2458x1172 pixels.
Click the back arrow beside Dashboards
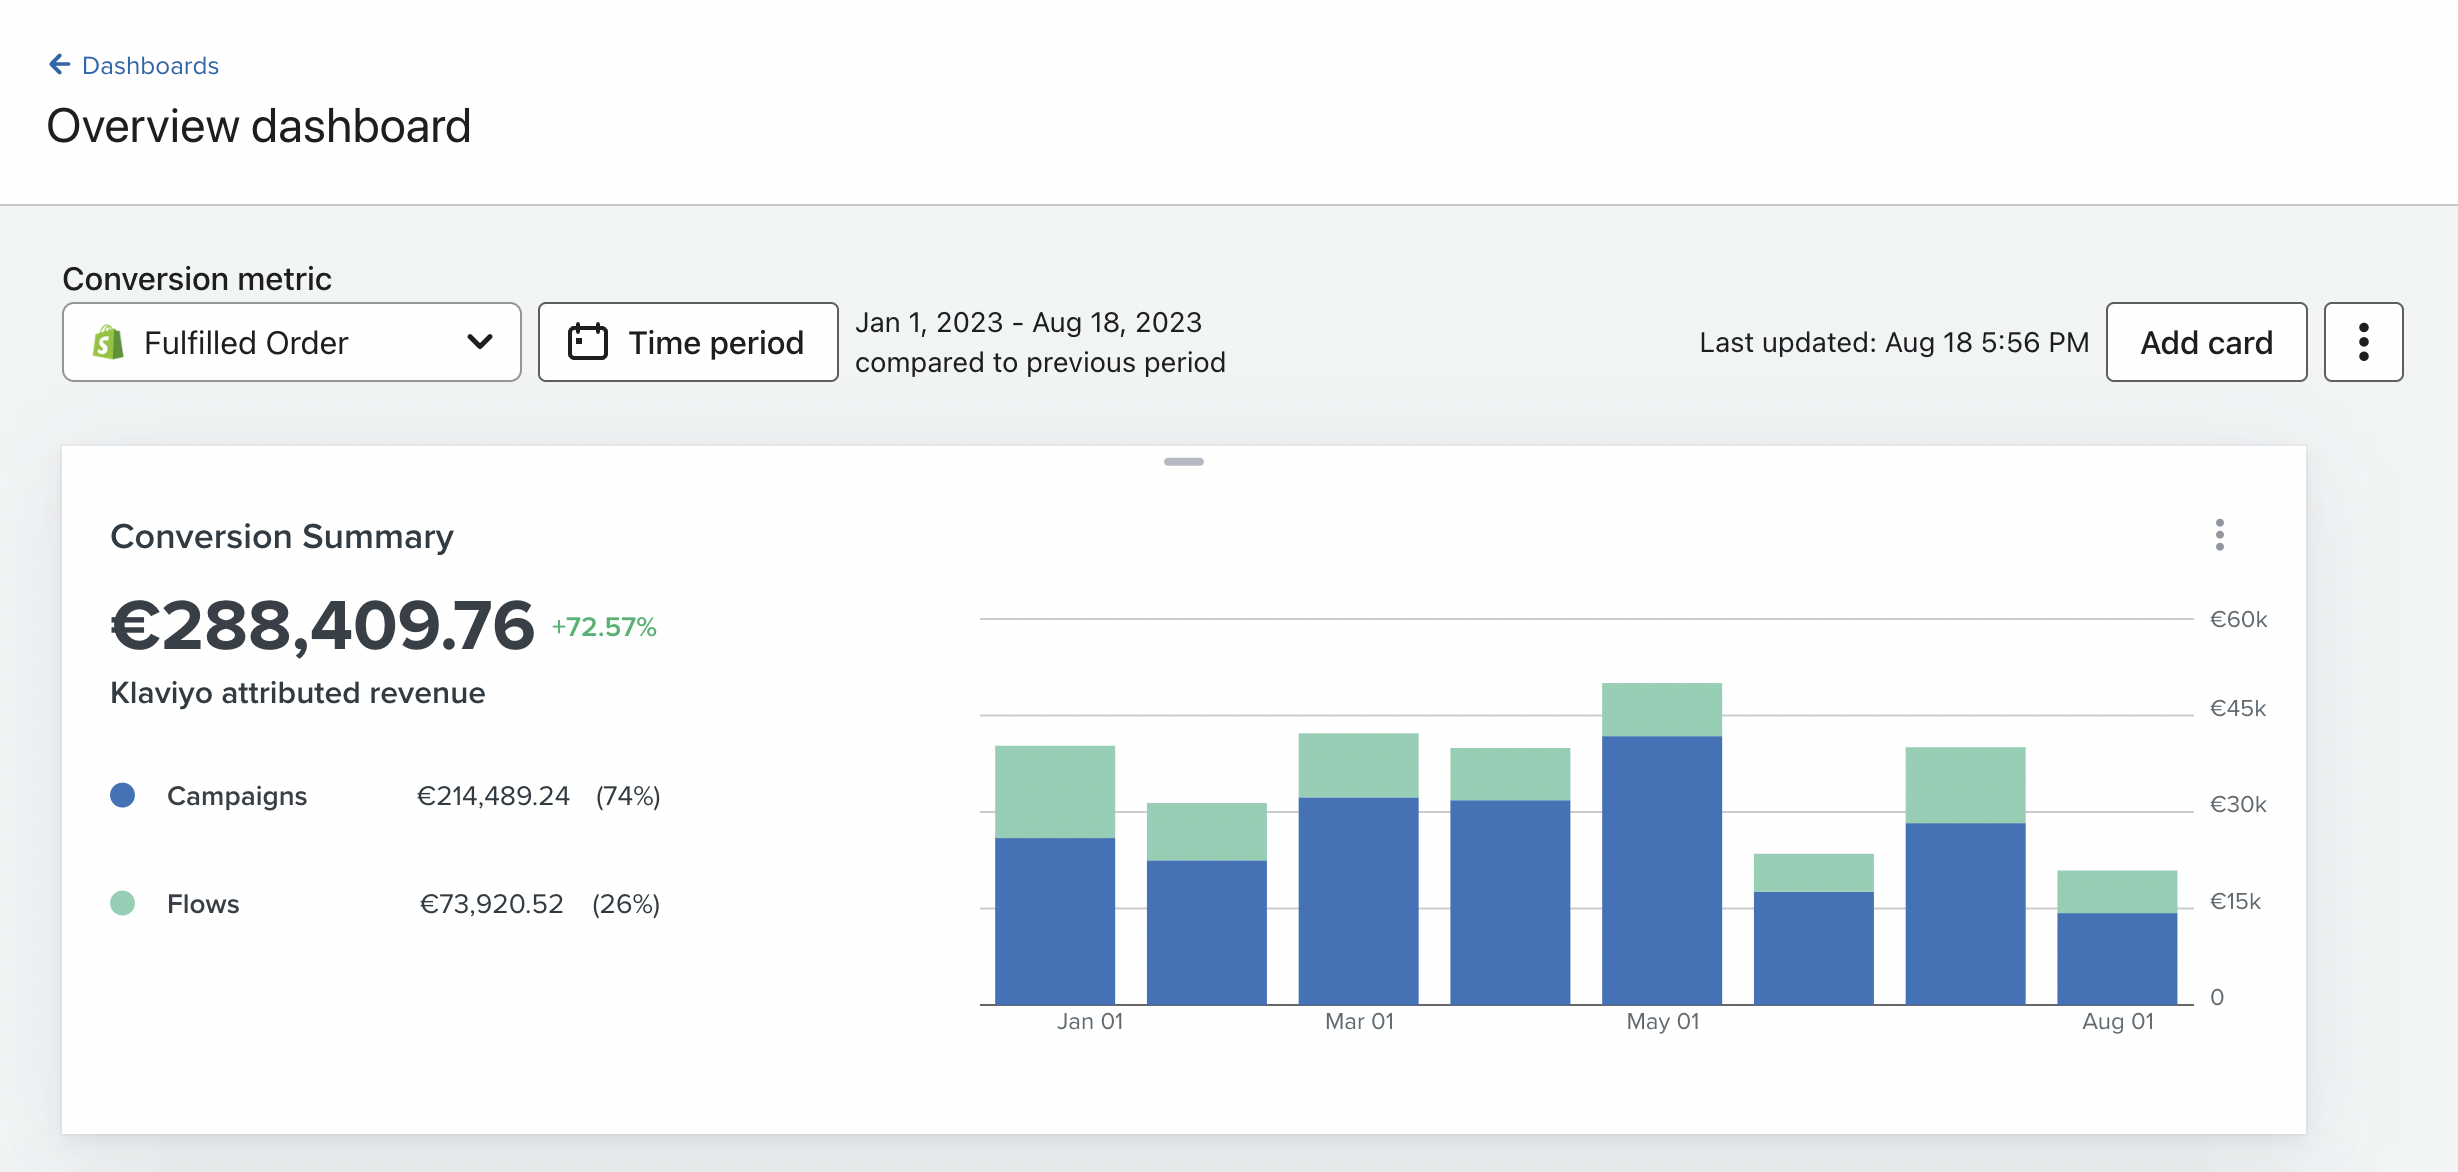click(x=59, y=65)
